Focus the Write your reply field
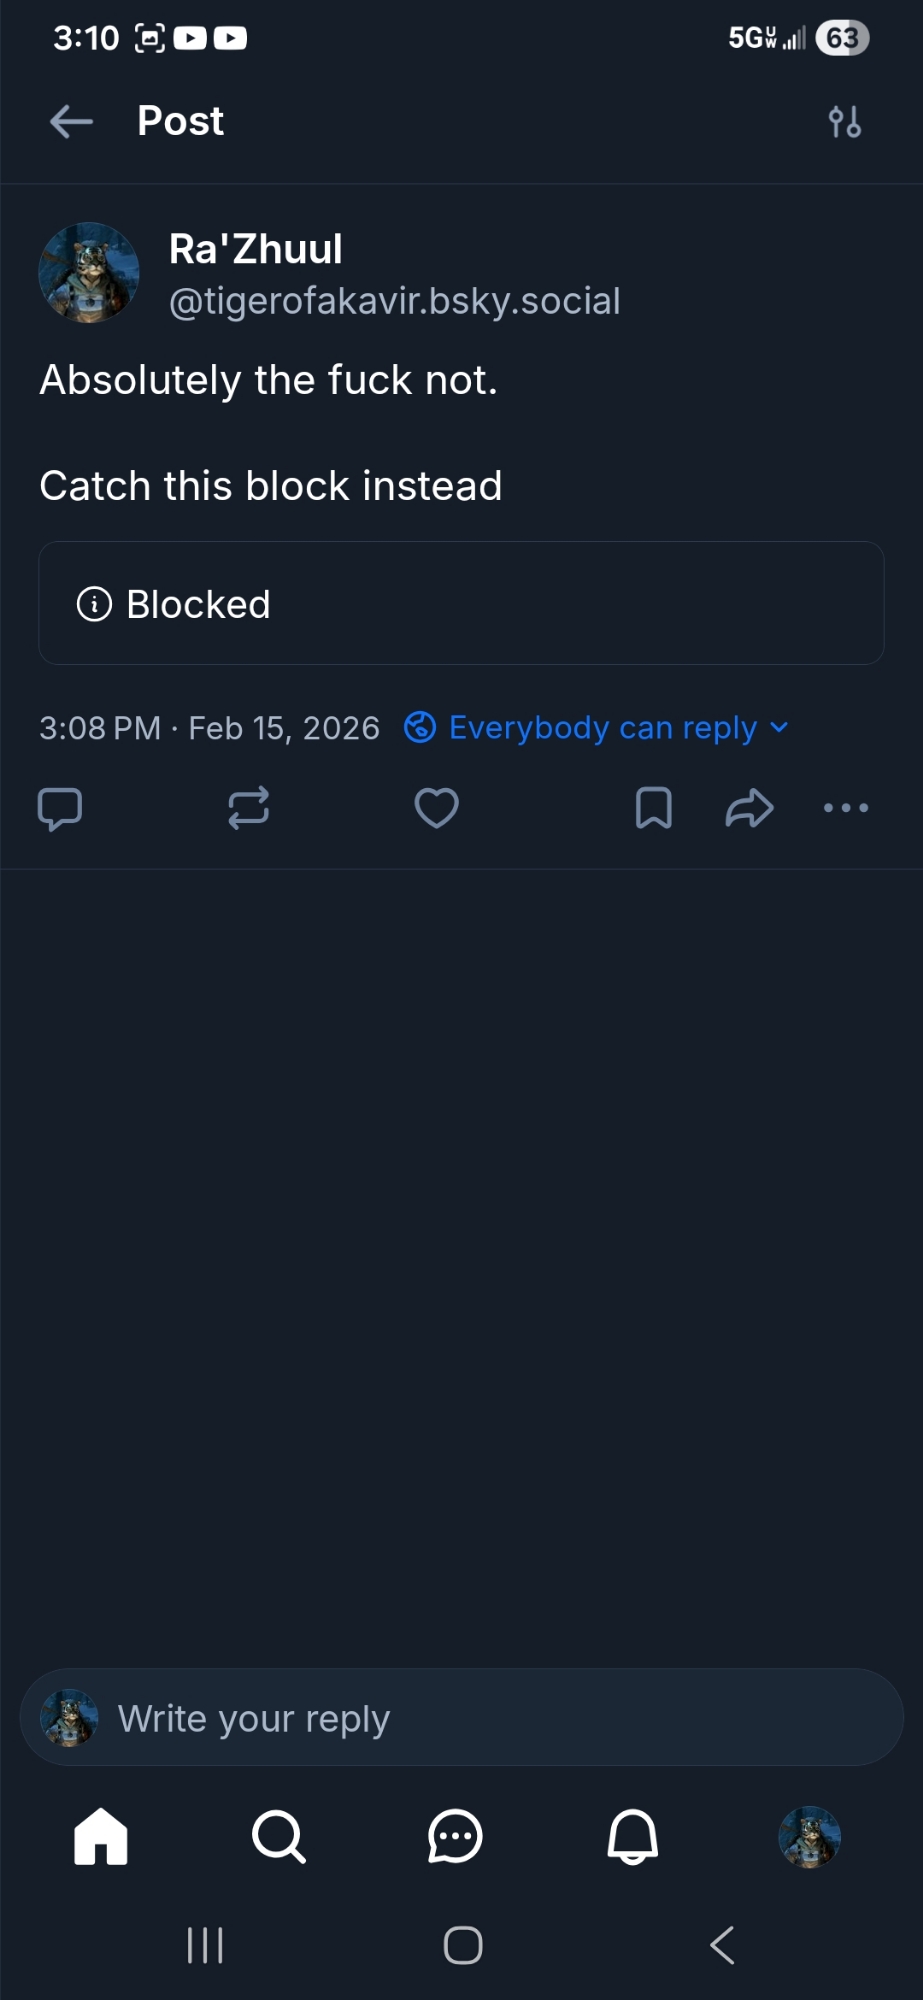 (x=480, y=1718)
